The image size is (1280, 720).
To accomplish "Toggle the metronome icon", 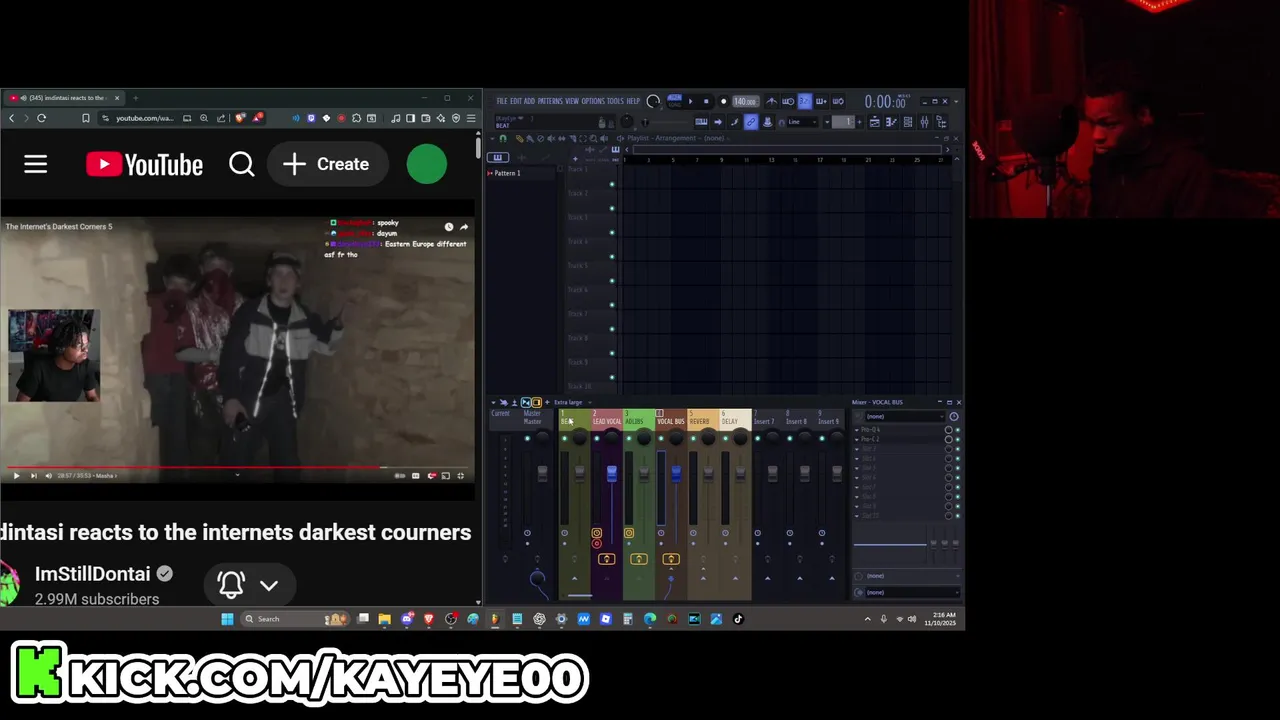I will (x=772, y=101).
